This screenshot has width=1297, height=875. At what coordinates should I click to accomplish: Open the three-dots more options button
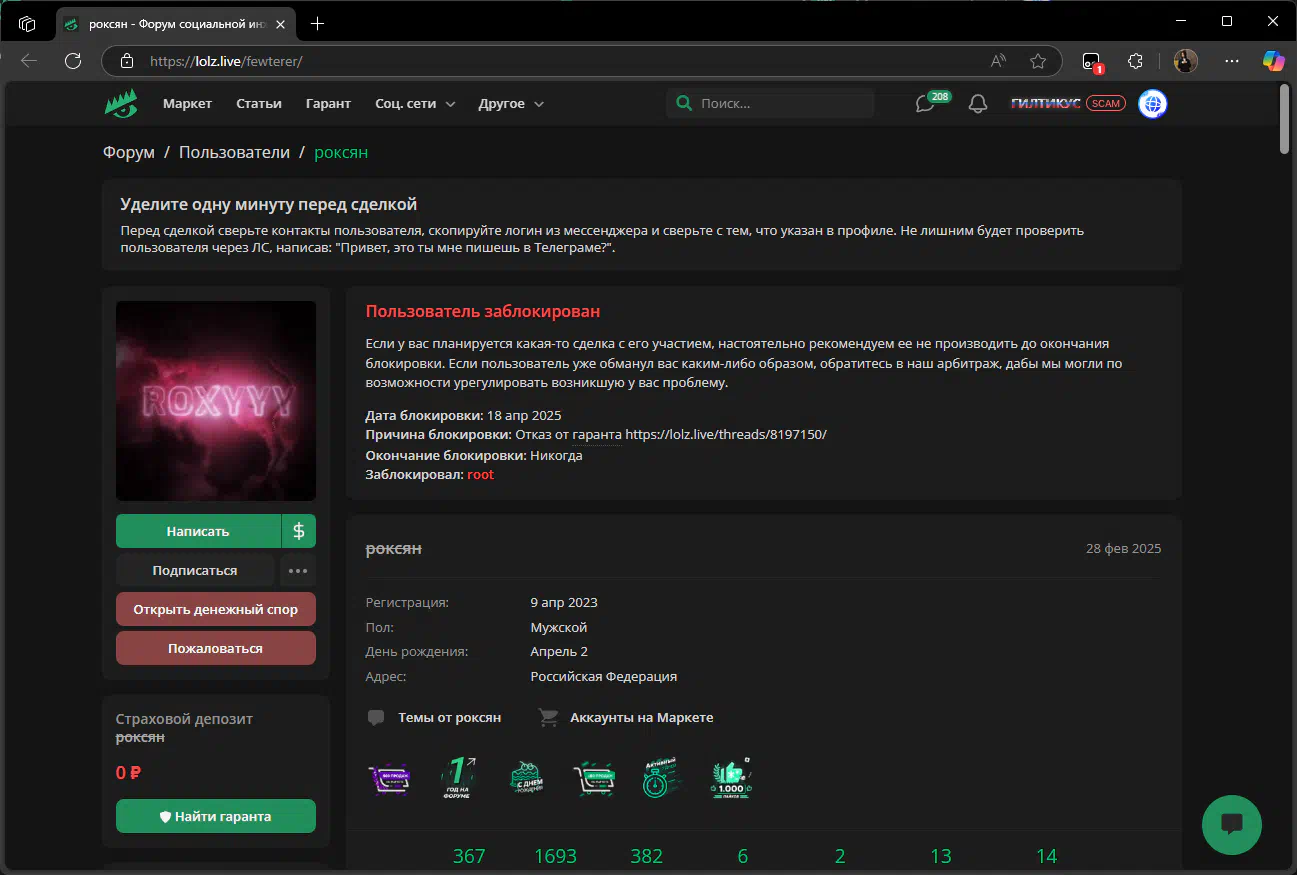(297, 571)
